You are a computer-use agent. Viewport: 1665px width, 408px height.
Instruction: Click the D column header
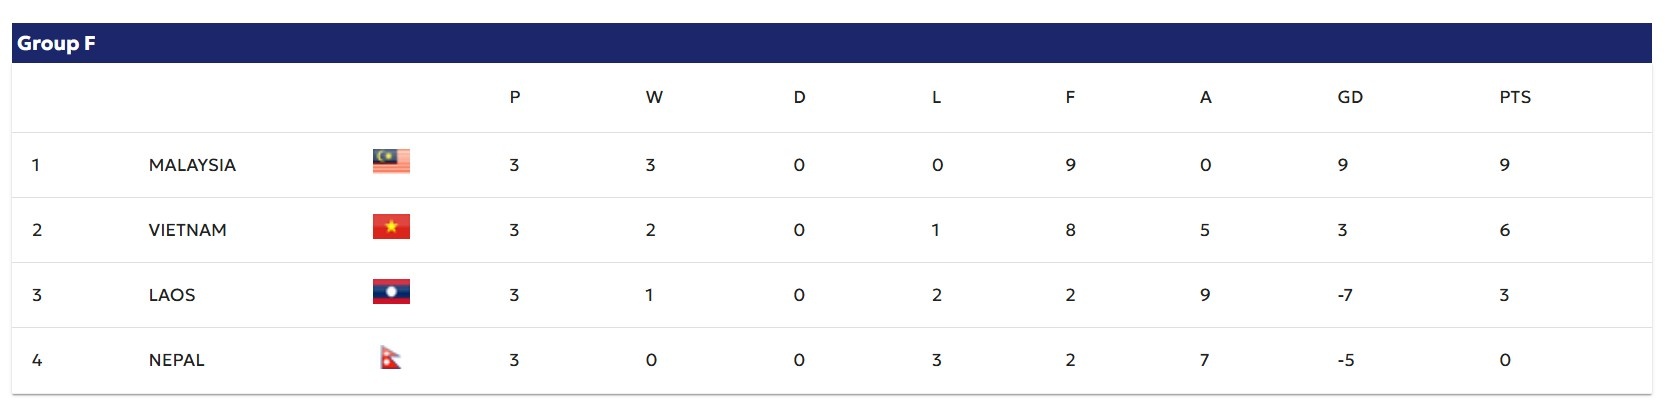799,97
